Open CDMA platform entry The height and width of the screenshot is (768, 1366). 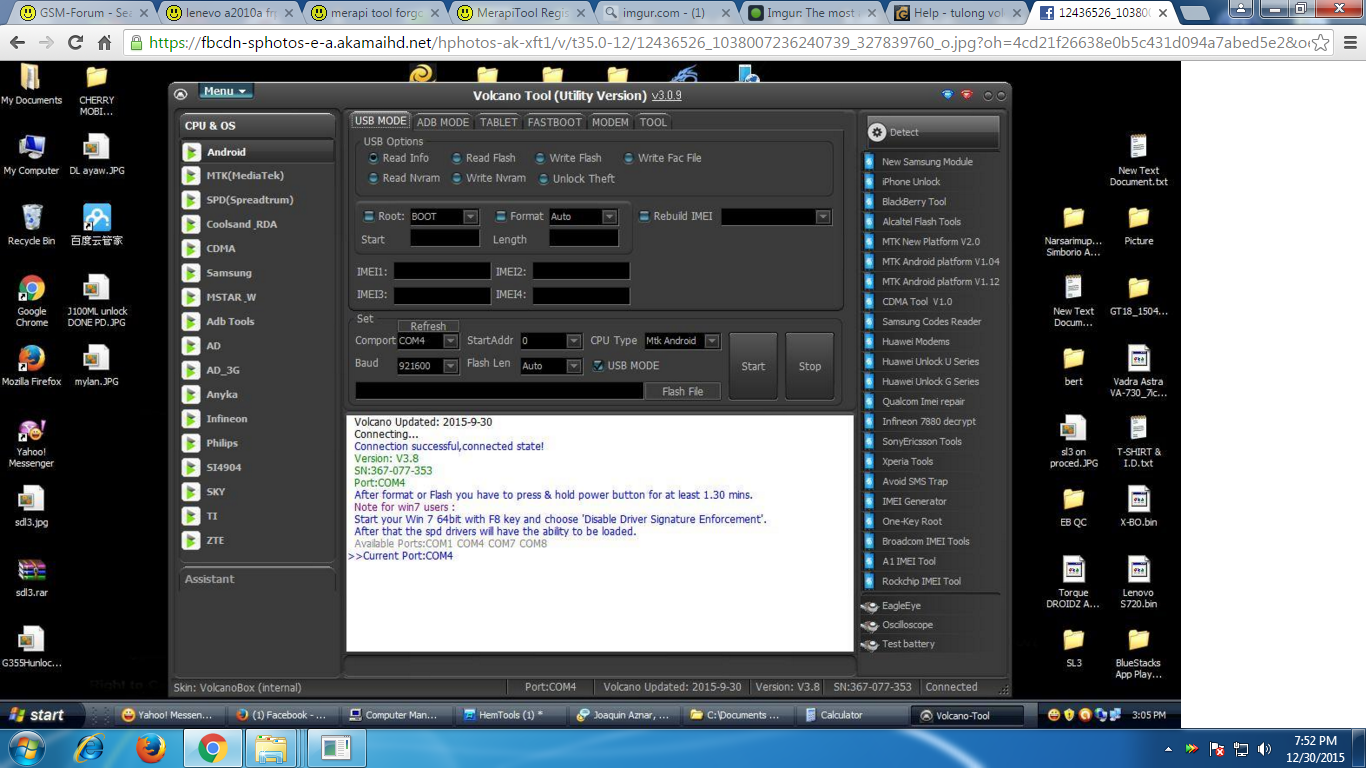pyautogui.click(x=257, y=248)
